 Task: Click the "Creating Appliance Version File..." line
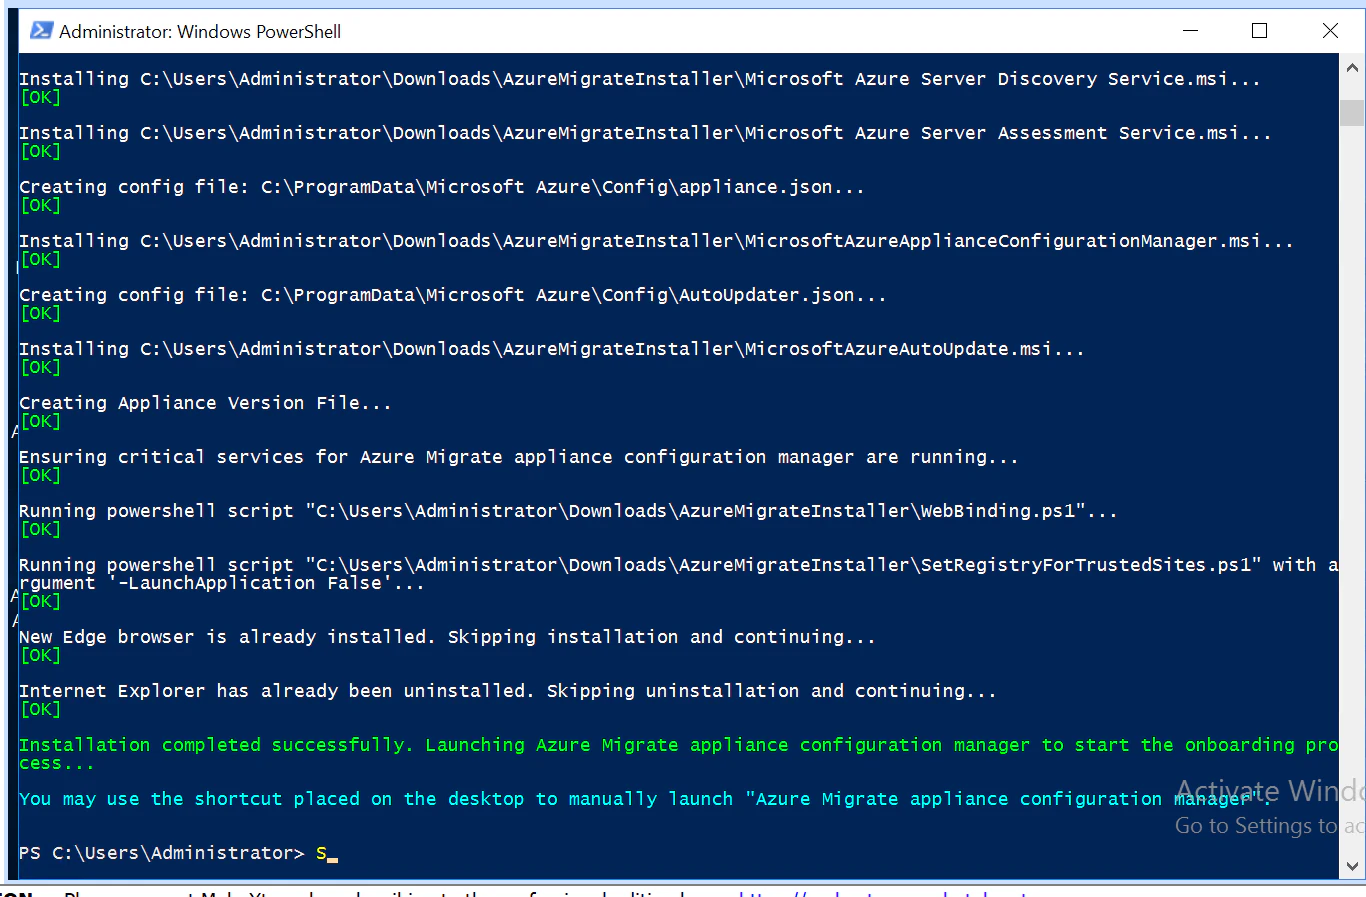pos(205,403)
